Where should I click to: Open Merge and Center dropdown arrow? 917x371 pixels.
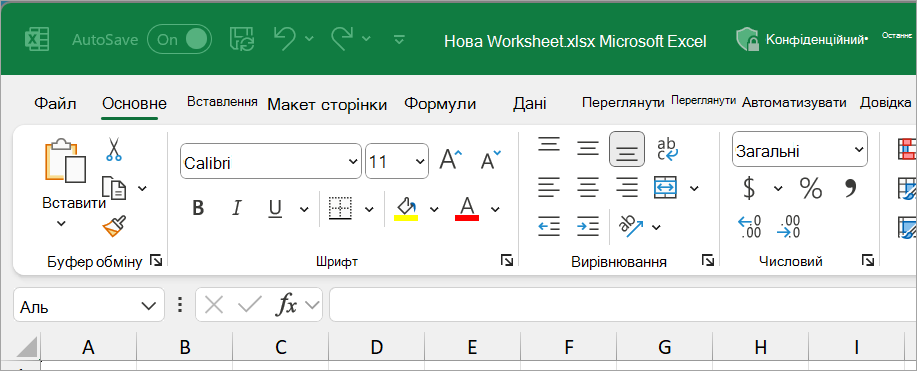694,188
